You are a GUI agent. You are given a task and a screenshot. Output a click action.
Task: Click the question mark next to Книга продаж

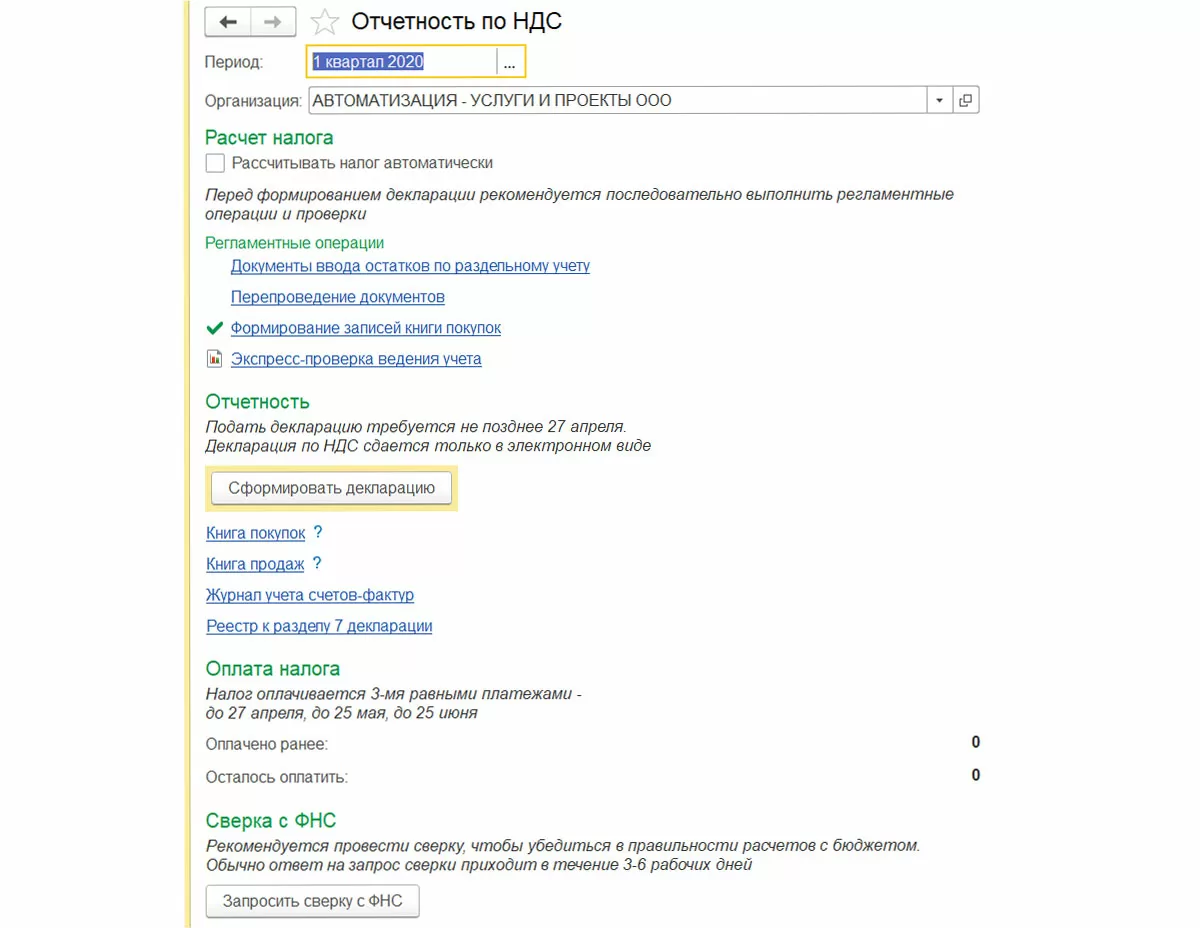coord(317,564)
